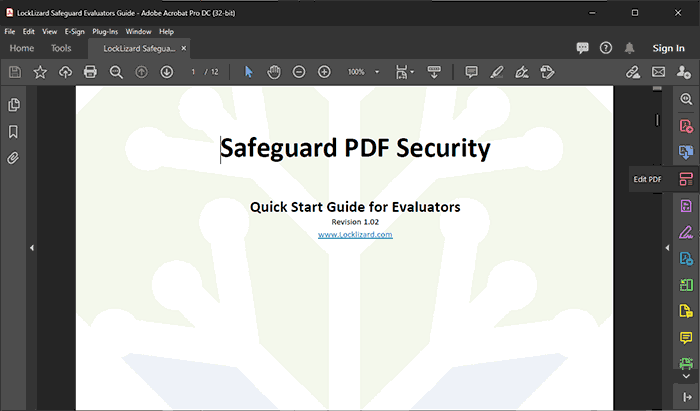Image resolution: width=700 pixels, height=411 pixels.
Task: Click the scrolling mode toolbar icon
Action: point(434,72)
